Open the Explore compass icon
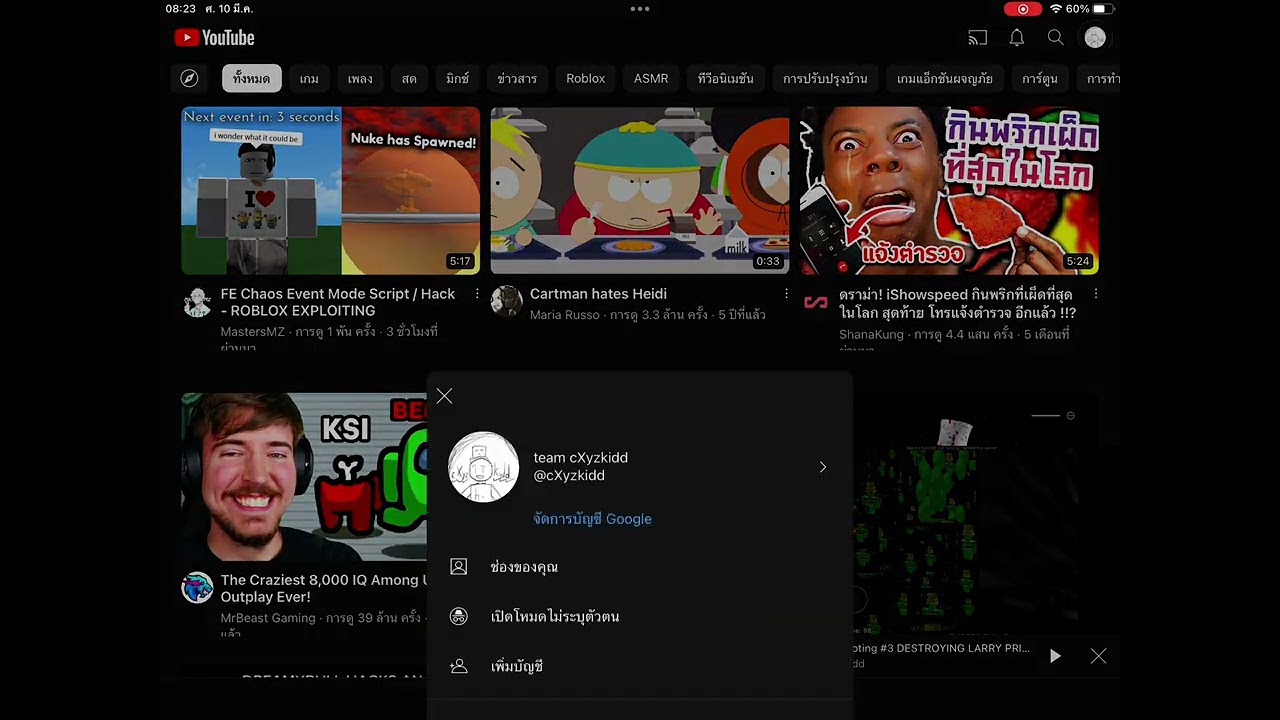The image size is (1280, 720). tap(189, 78)
